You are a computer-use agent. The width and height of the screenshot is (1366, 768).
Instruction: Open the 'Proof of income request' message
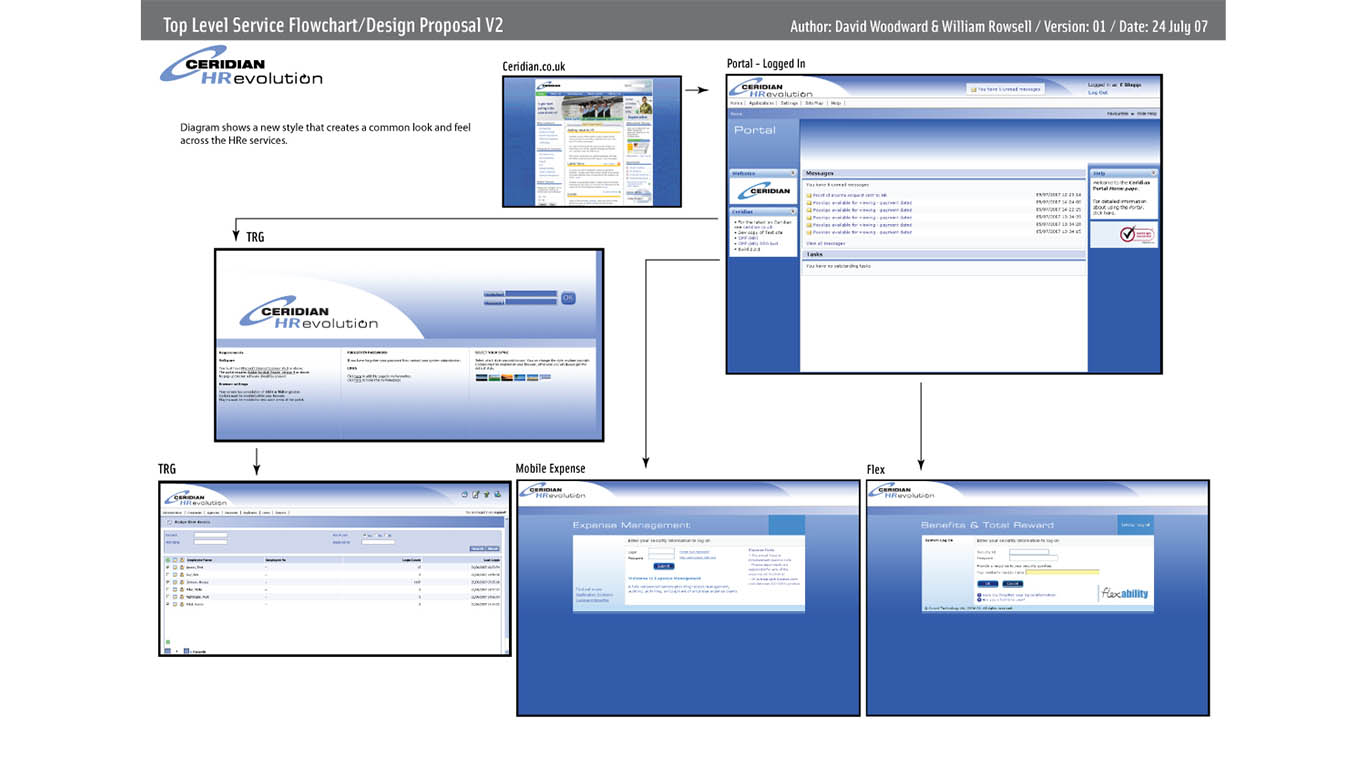[x=850, y=195]
